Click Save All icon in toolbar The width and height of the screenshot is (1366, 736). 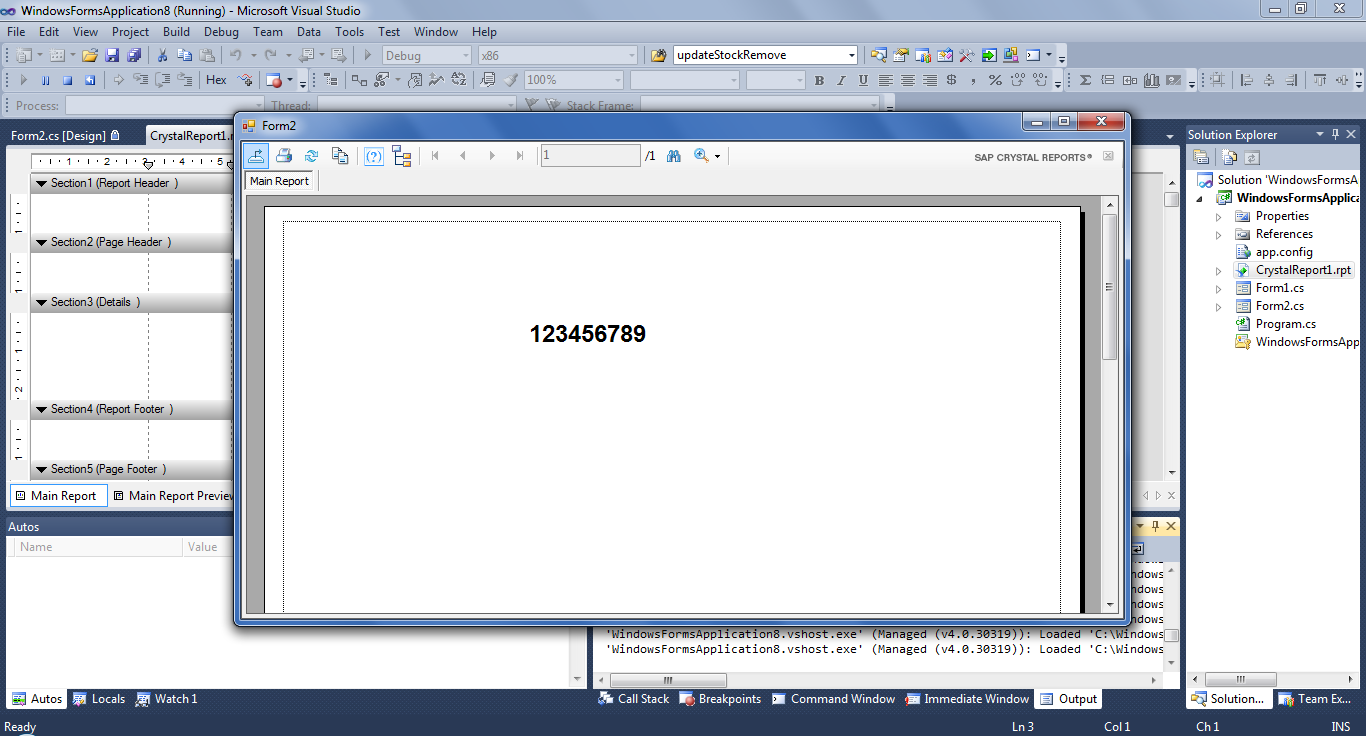134,55
